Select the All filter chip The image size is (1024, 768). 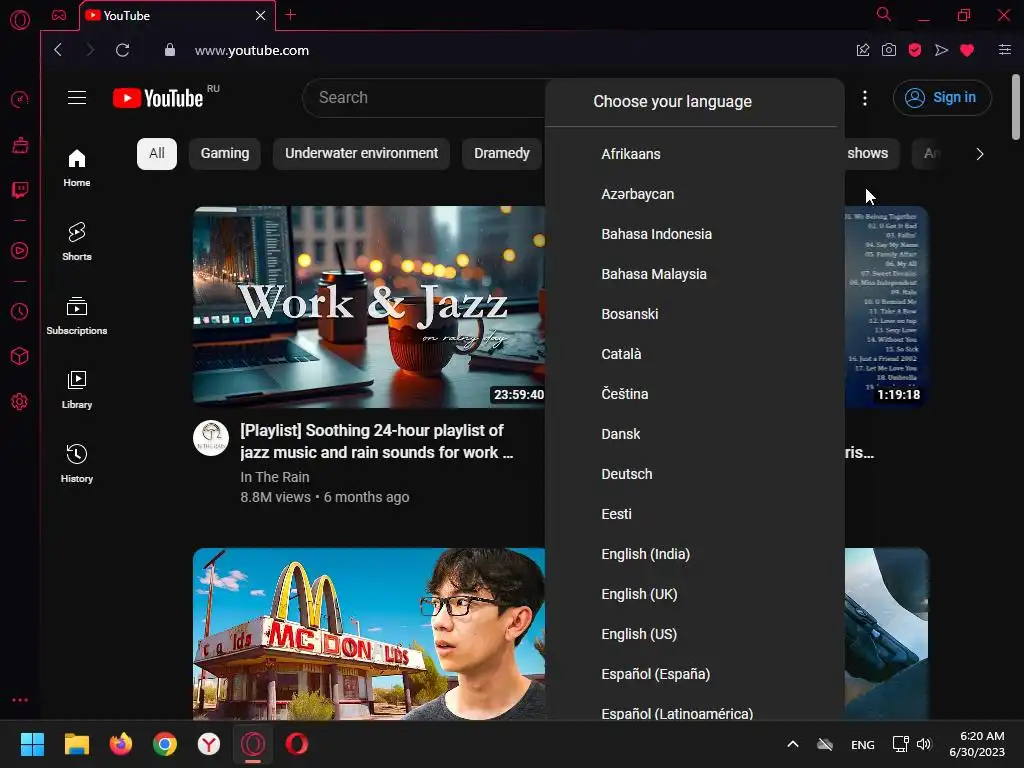157,153
